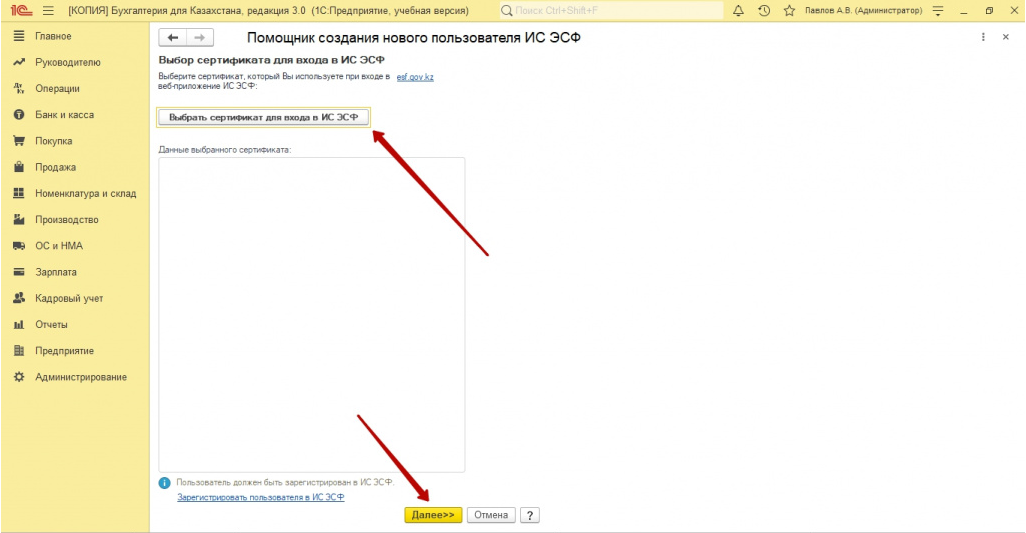
Task: Click the Главное list icon
Action: point(19,36)
